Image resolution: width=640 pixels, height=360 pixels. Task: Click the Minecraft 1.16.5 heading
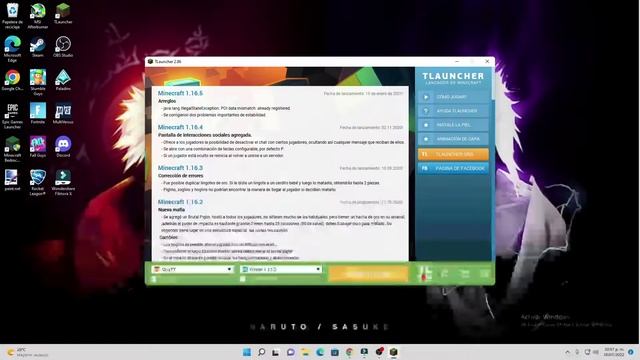180,93
